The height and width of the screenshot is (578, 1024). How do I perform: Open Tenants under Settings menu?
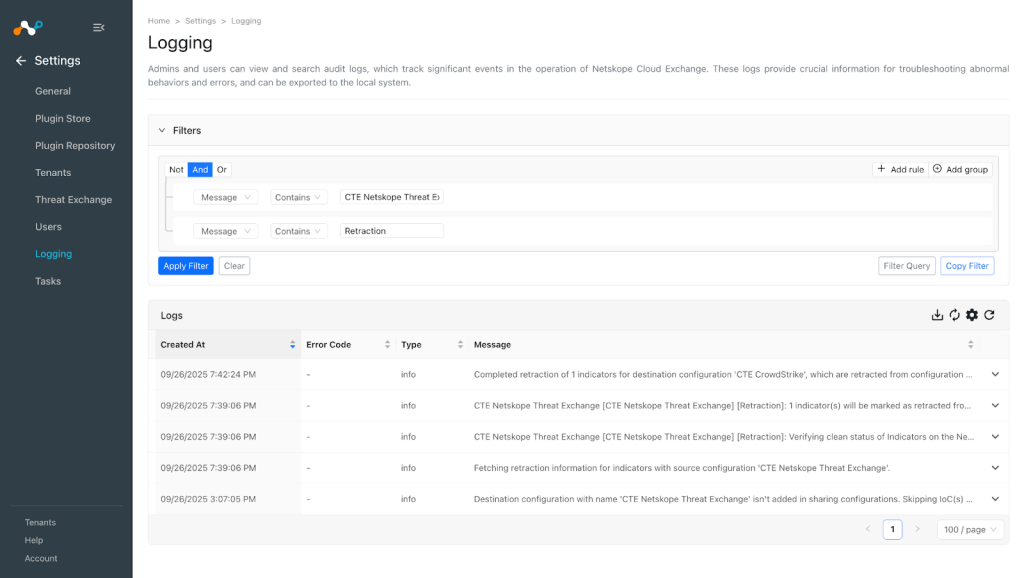[x=53, y=173]
